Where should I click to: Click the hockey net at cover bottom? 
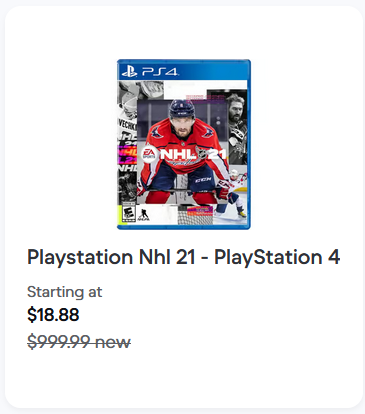tap(195, 215)
